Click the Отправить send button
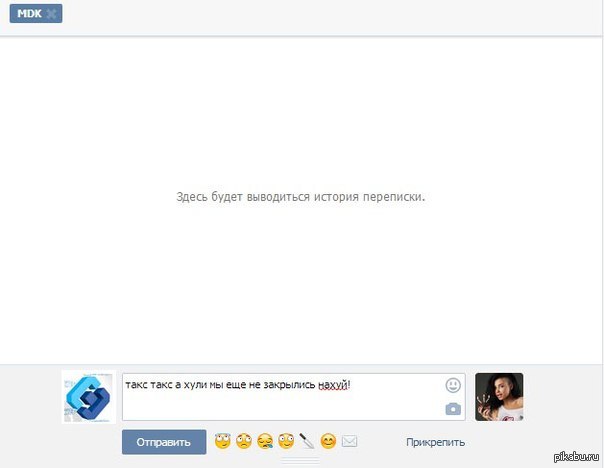 [x=164, y=442]
